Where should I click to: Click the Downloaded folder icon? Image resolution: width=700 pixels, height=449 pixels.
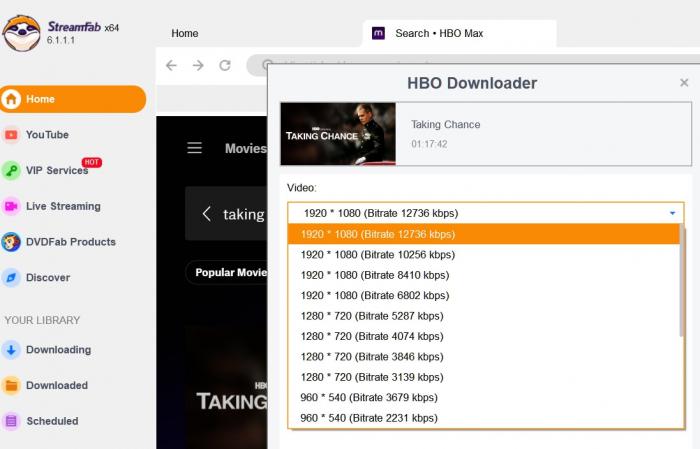point(12,386)
